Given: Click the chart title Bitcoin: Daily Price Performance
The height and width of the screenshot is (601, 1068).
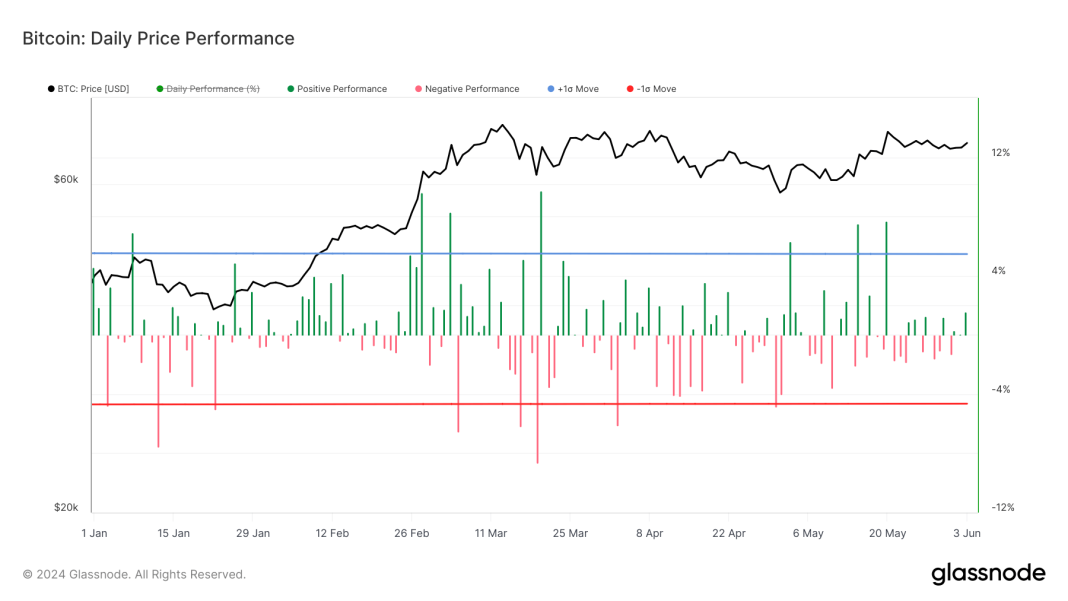Looking at the screenshot, I should pos(158,38).
